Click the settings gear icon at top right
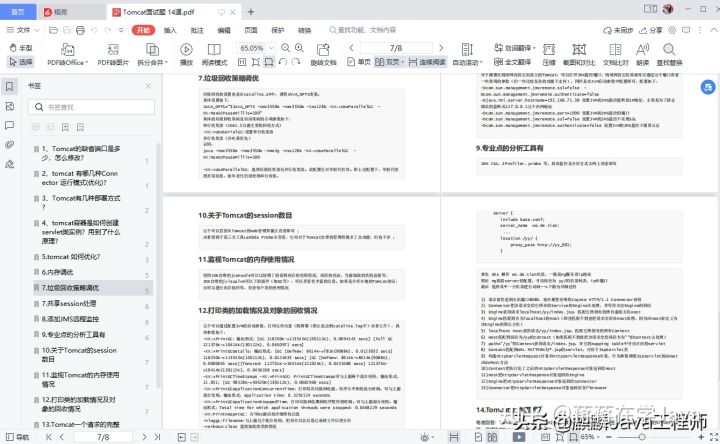 tap(672, 30)
